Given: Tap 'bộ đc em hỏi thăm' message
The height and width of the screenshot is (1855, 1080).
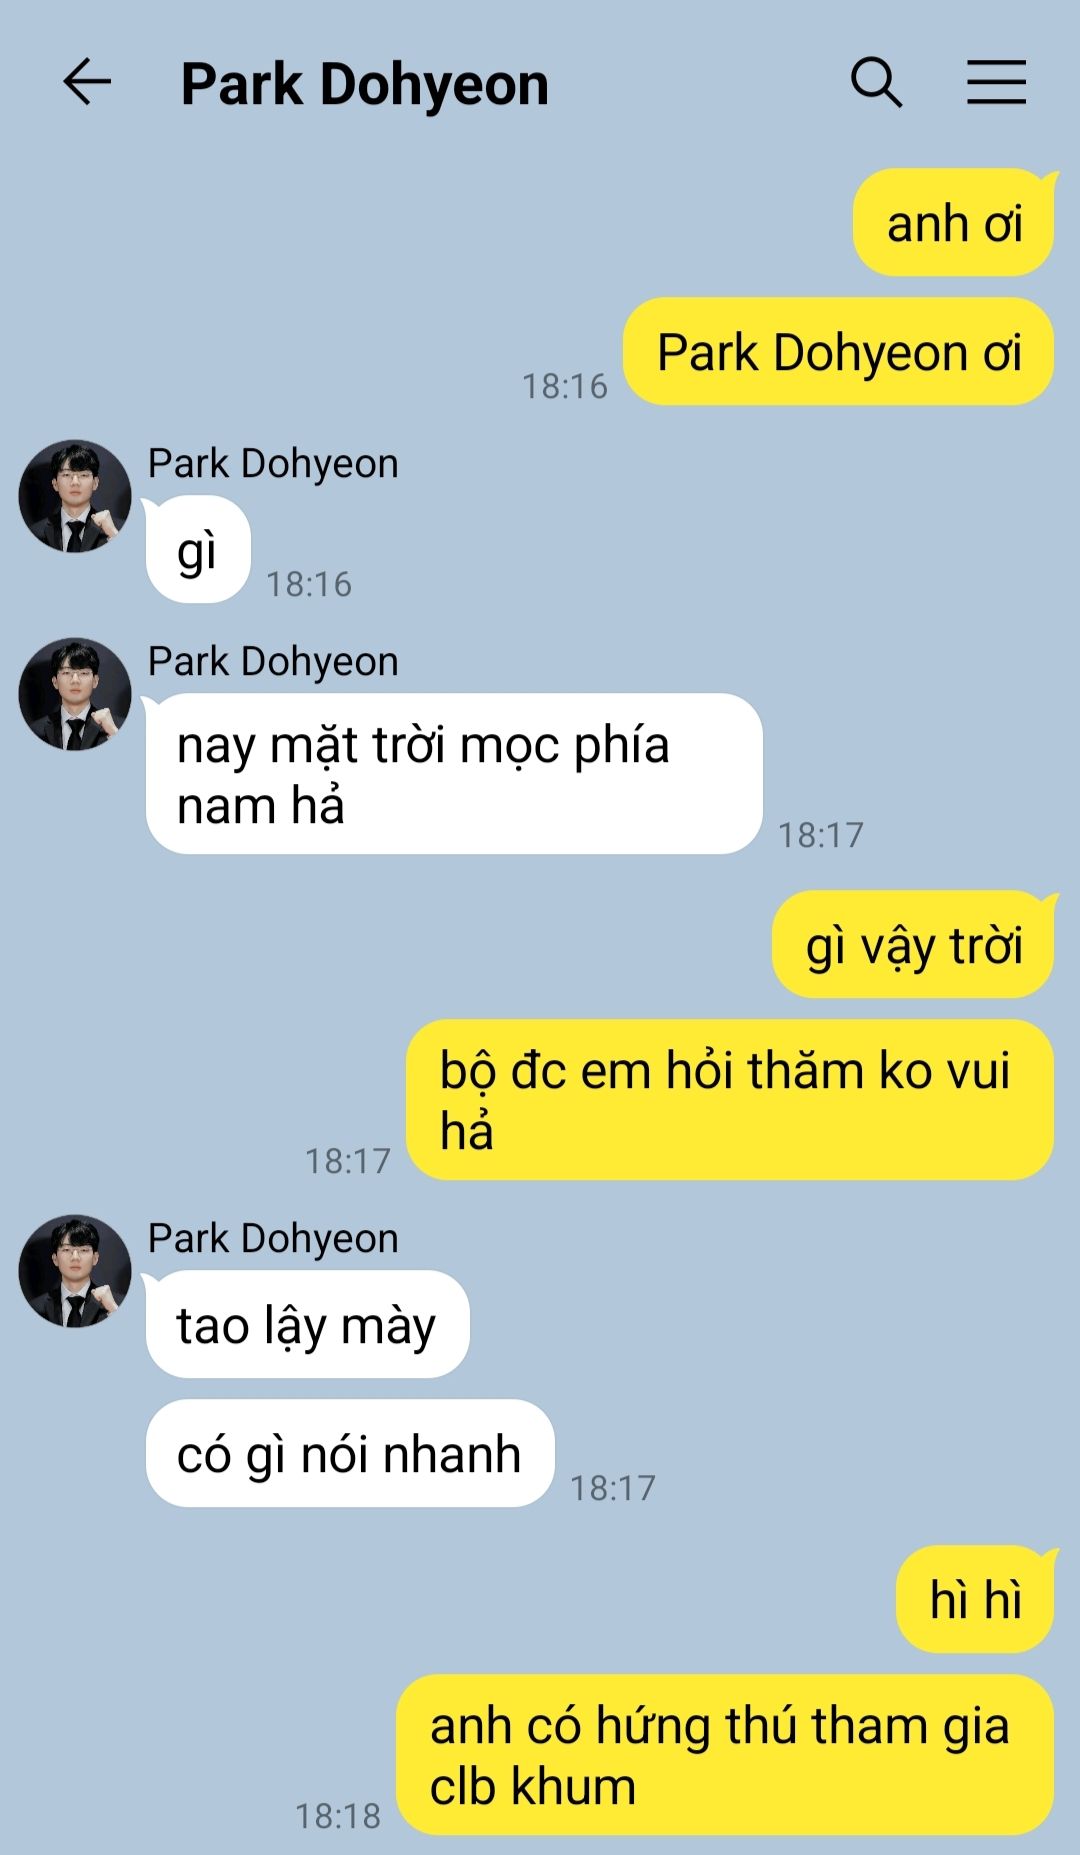Looking at the screenshot, I should click(730, 1100).
